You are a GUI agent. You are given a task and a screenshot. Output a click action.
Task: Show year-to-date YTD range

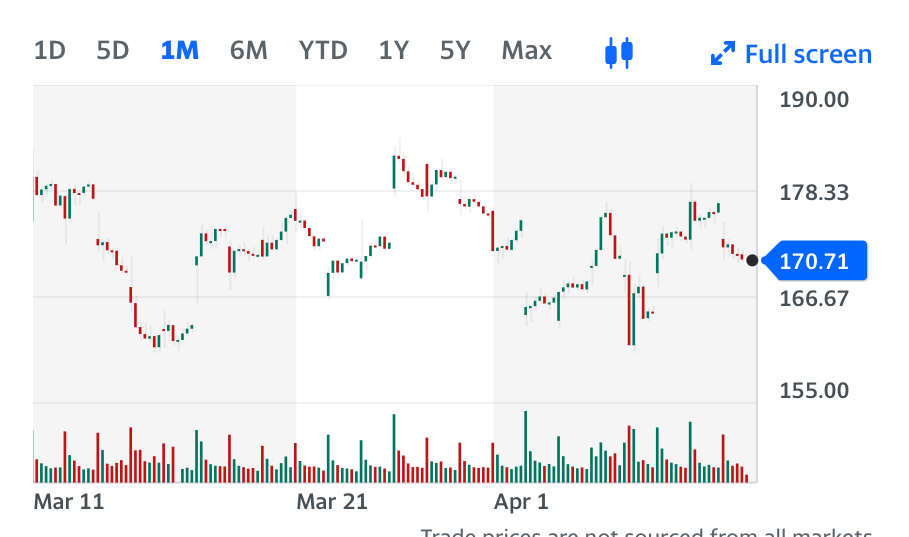tap(323, 50)
